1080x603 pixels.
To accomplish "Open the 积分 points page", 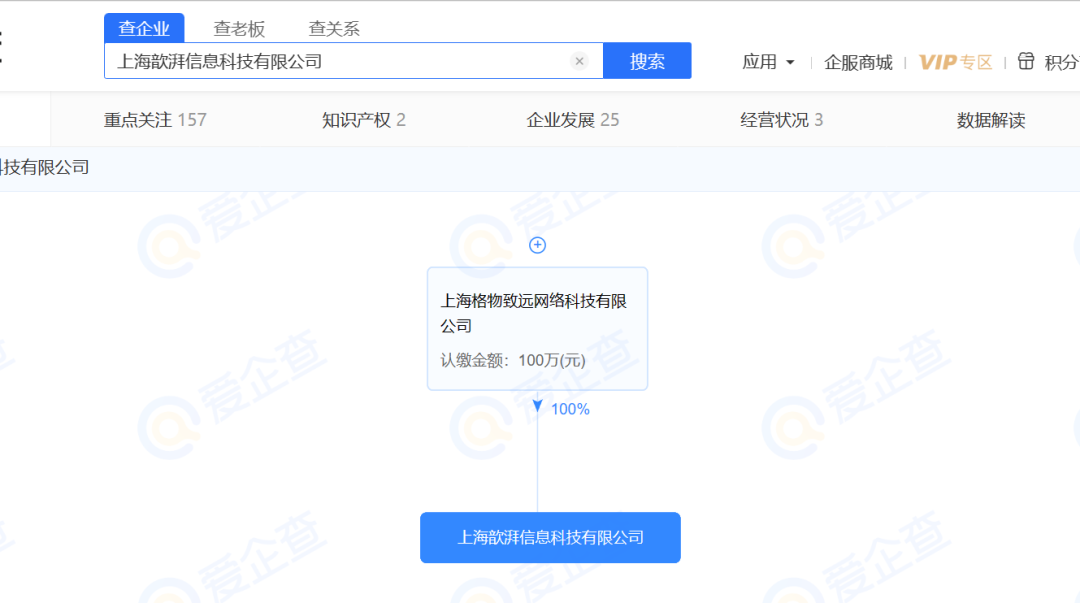I will 1061,62.
